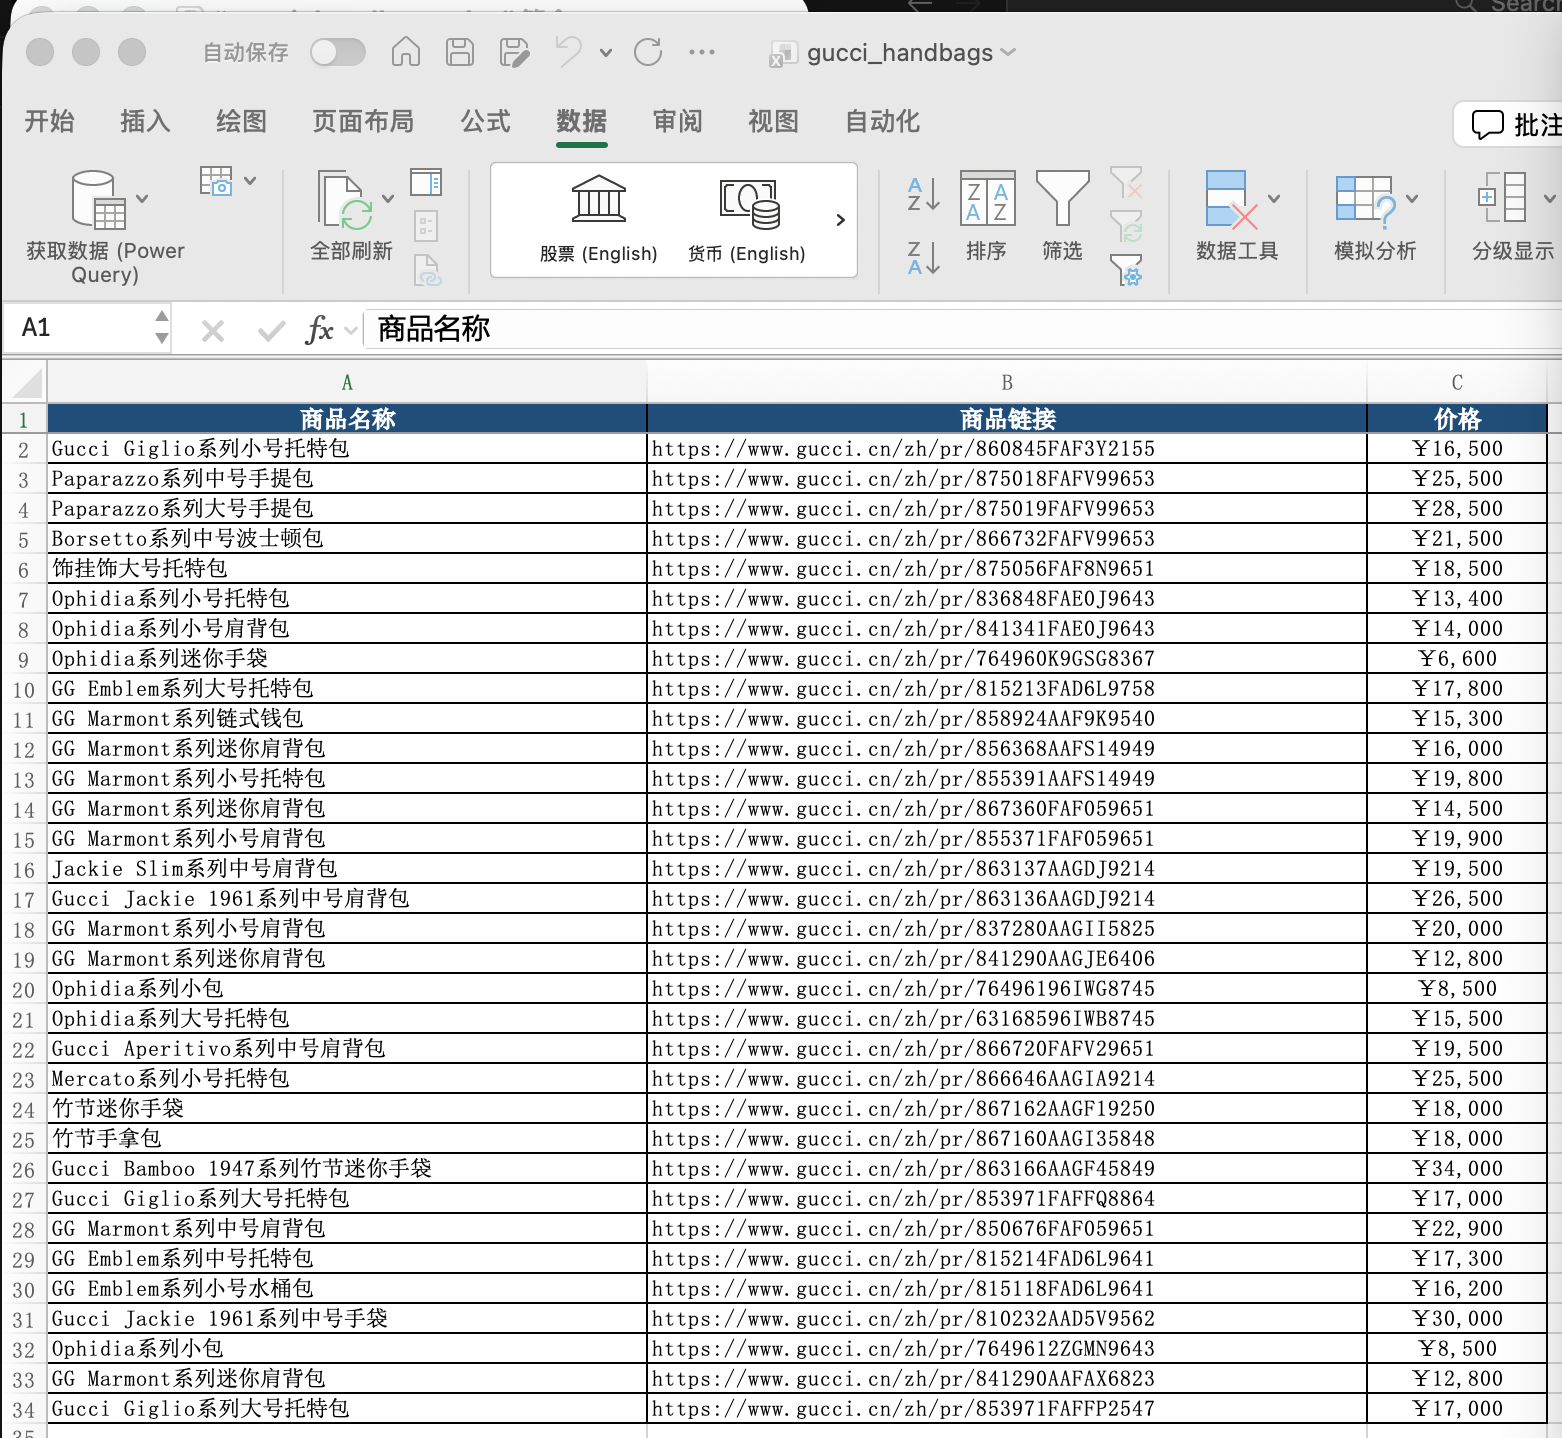Open the Name Box up-down arrows
Screen dimensions: 1562x1438
coord(162,328)
